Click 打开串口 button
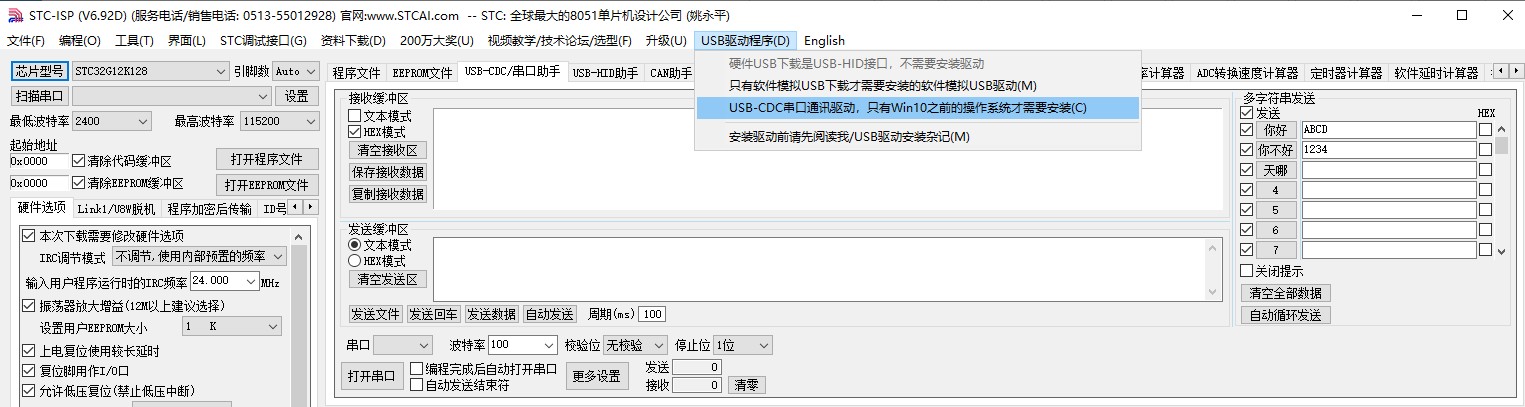 (372, 377)
